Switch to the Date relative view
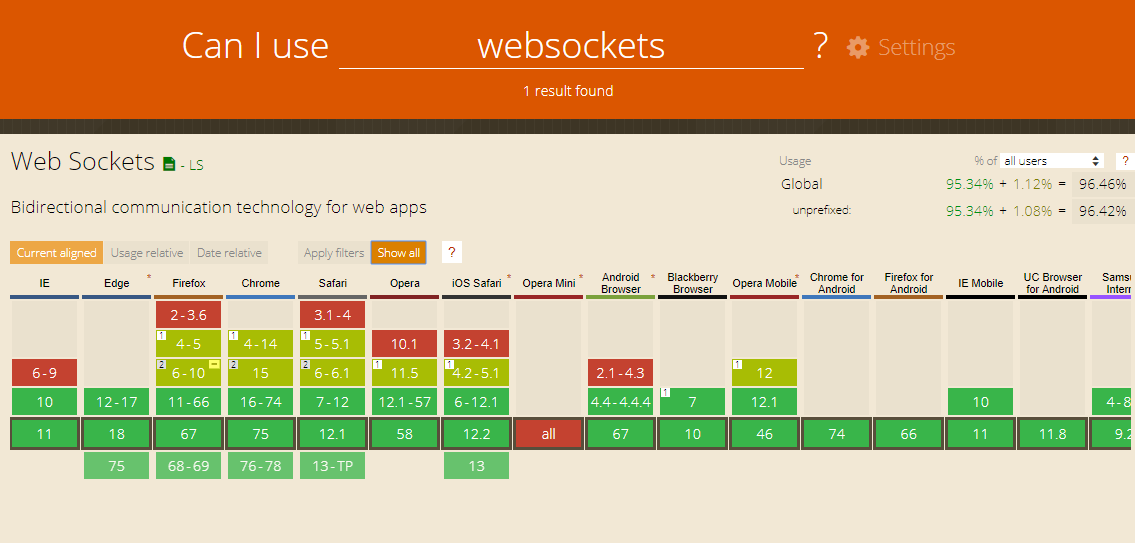The height and width of the screenshot is (543, 1135). click(229, 253)
